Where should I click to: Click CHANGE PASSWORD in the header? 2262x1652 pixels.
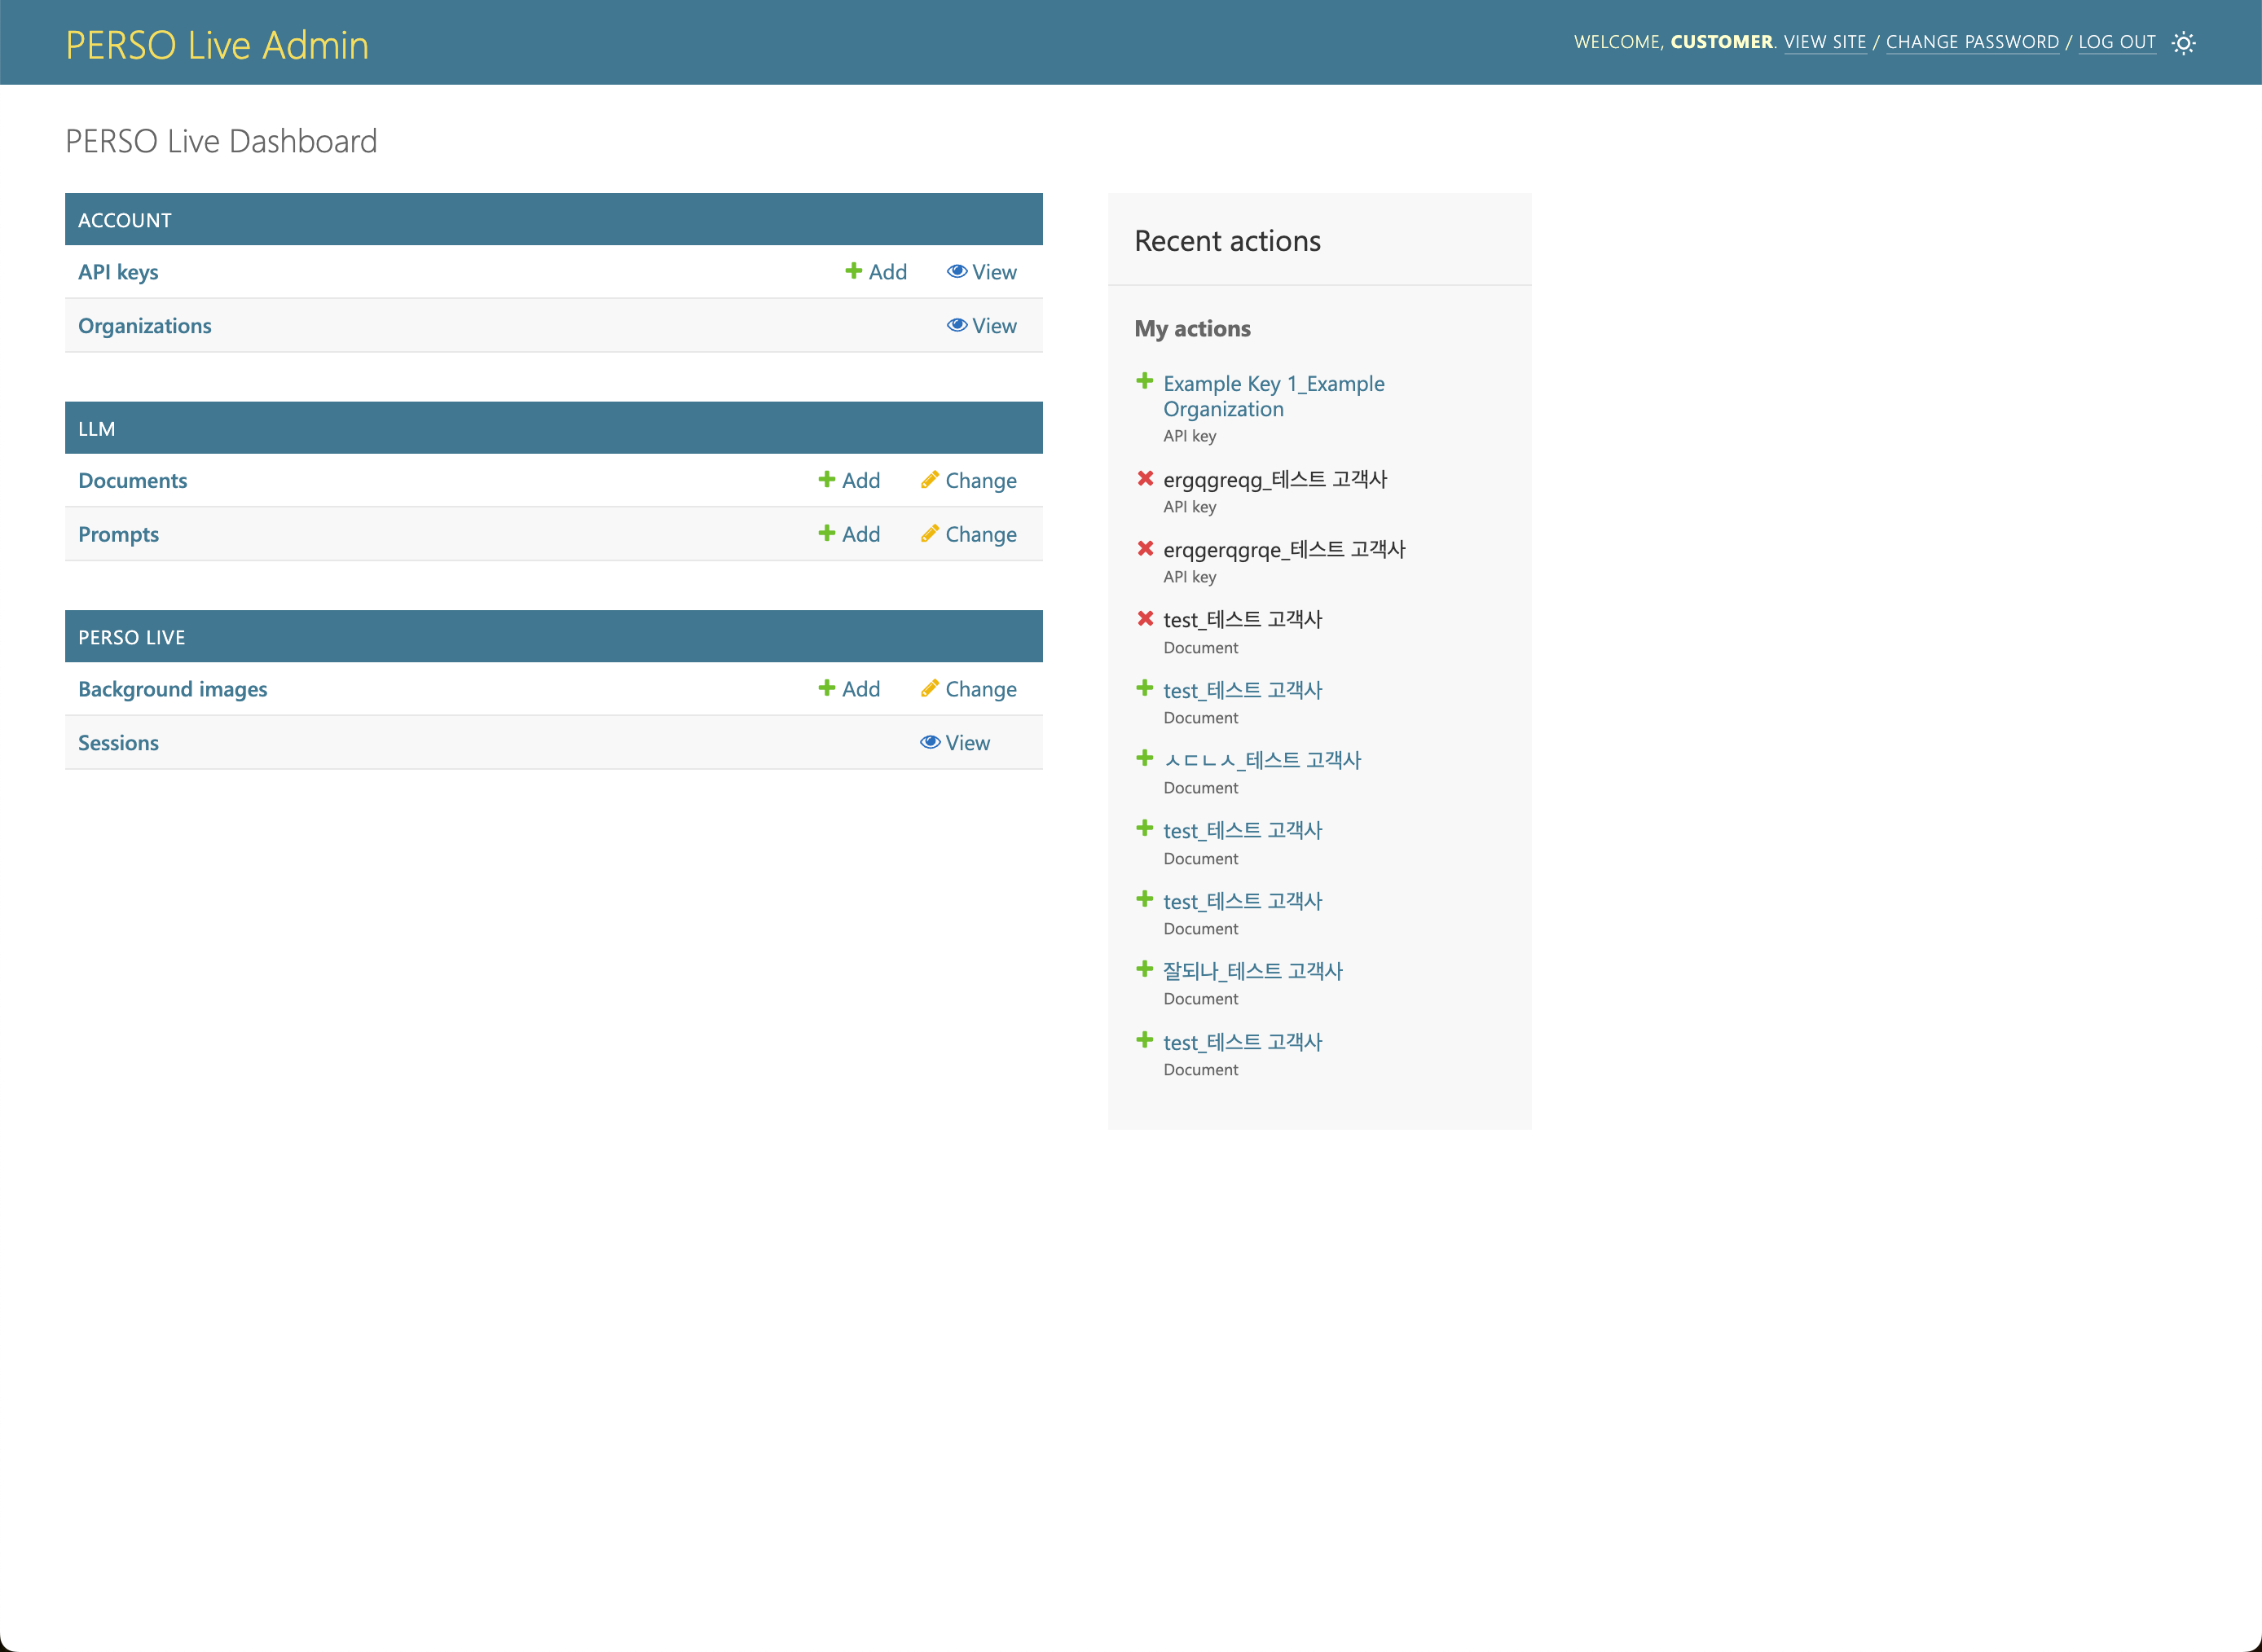pos(1971,42)
